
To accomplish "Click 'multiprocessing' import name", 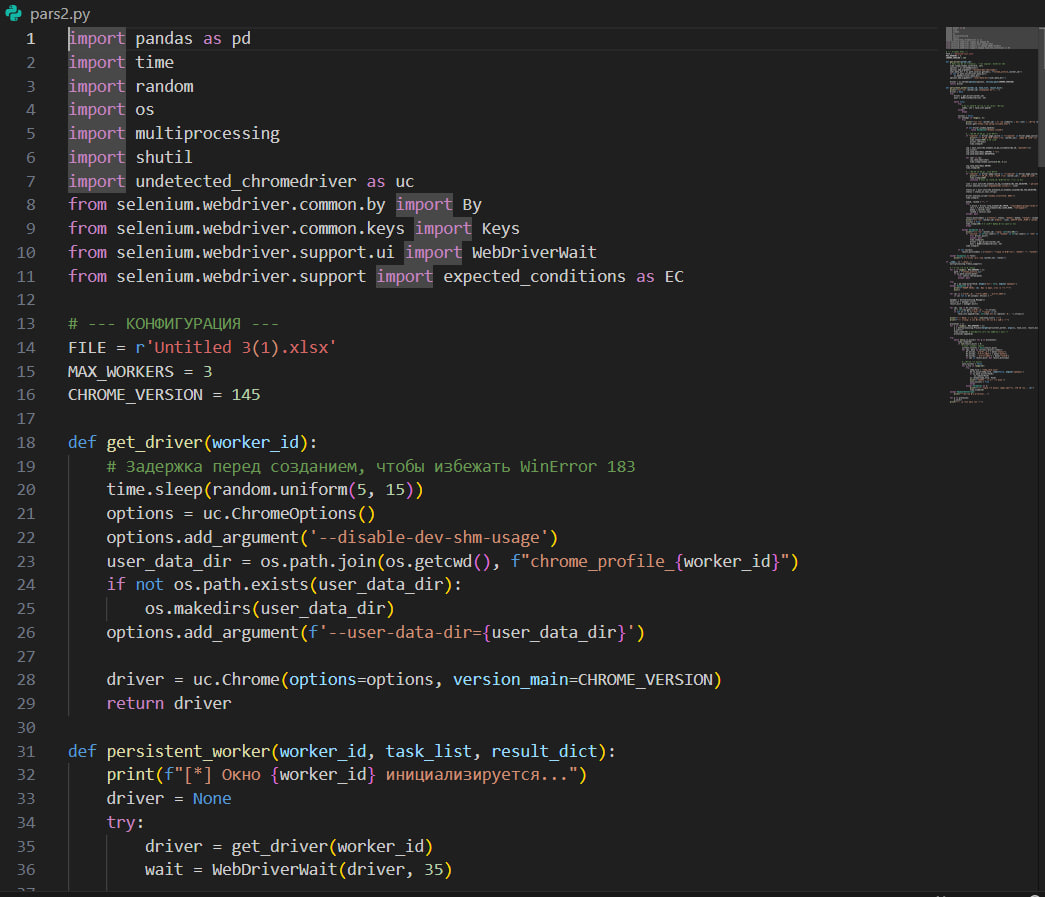I will [x=207, y=134].
